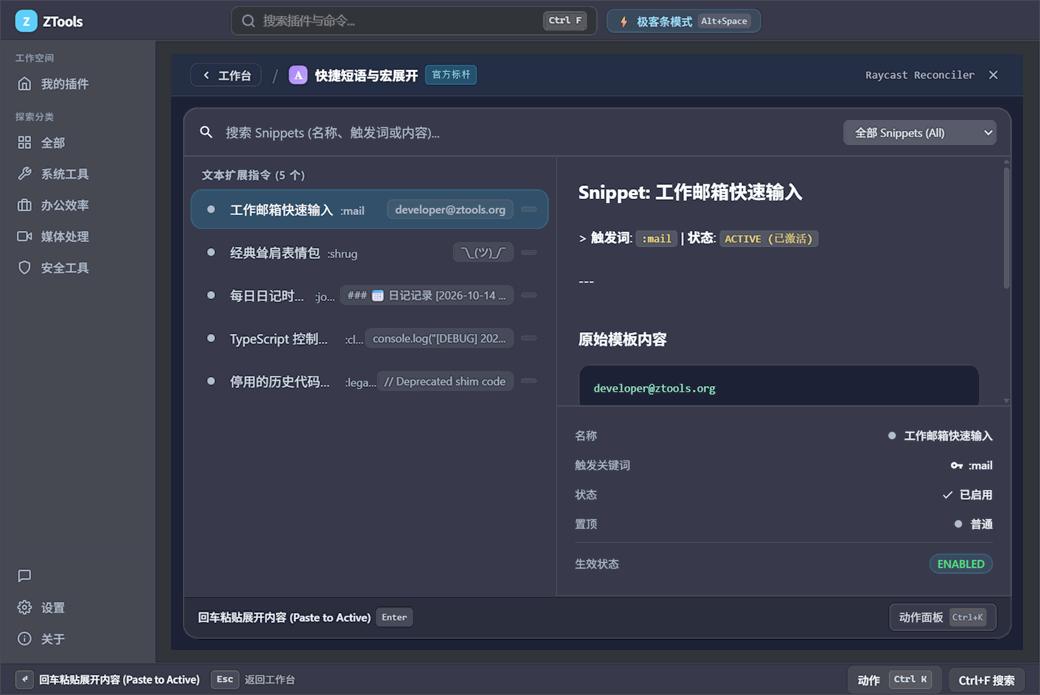
Task: Close the Raycast Reconciler panel
Action: coord(993,75)
